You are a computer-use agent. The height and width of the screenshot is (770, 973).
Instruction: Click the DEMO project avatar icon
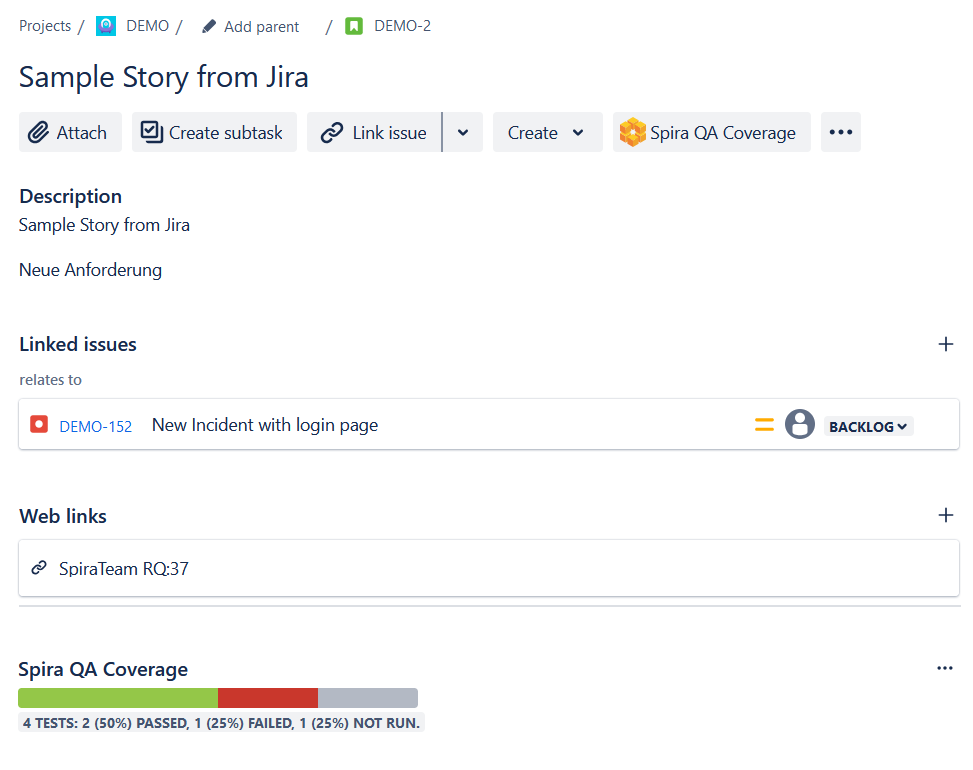coord(106,26)
